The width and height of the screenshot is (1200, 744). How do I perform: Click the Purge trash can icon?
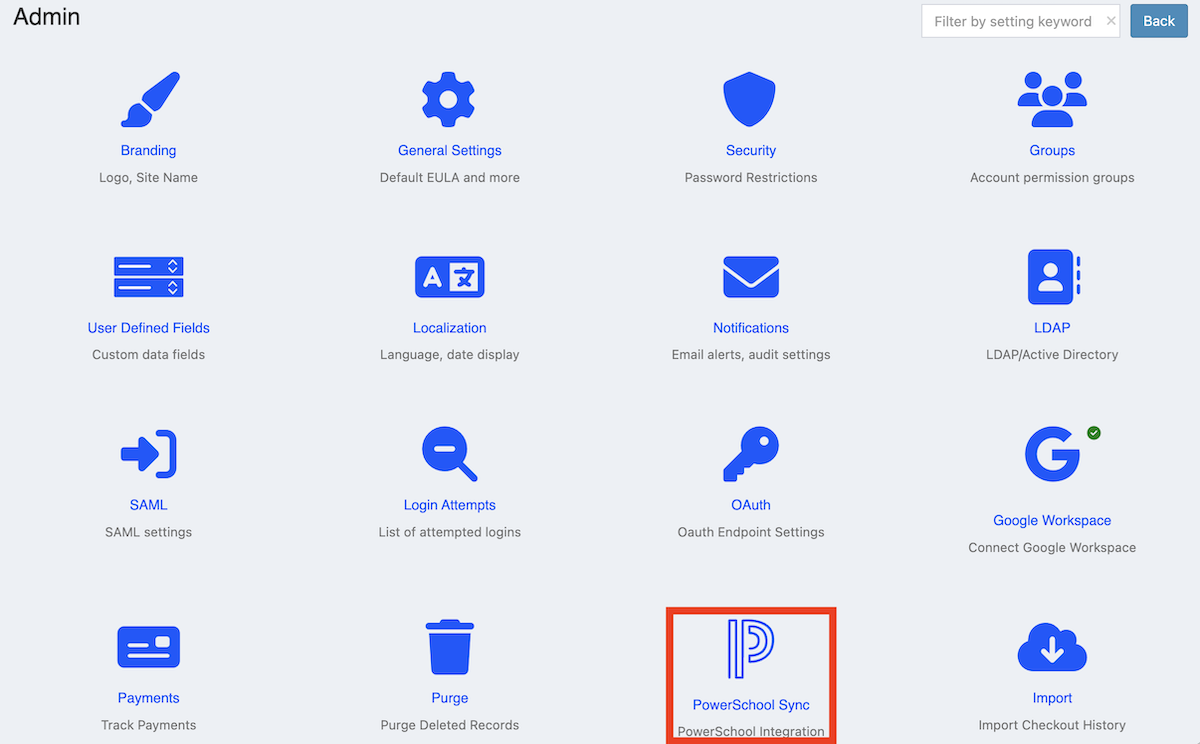tap(449, 647)
